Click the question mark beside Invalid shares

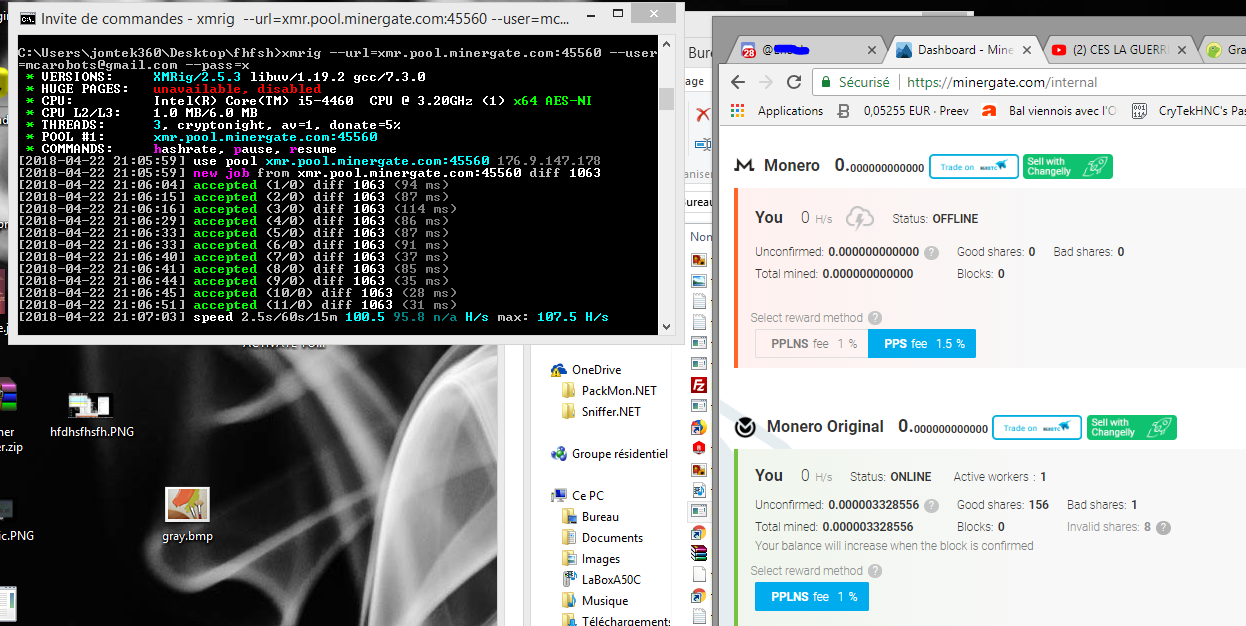[x=1161, y=527]
